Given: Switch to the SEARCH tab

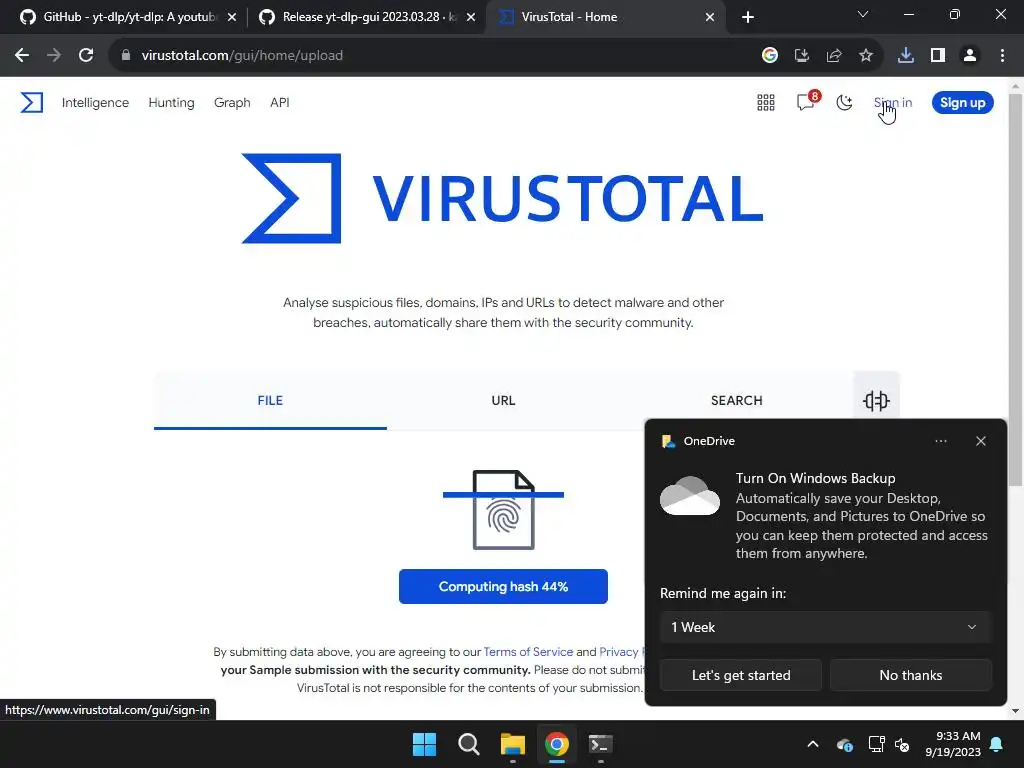Looking at the screenshot, I should 737,400.
